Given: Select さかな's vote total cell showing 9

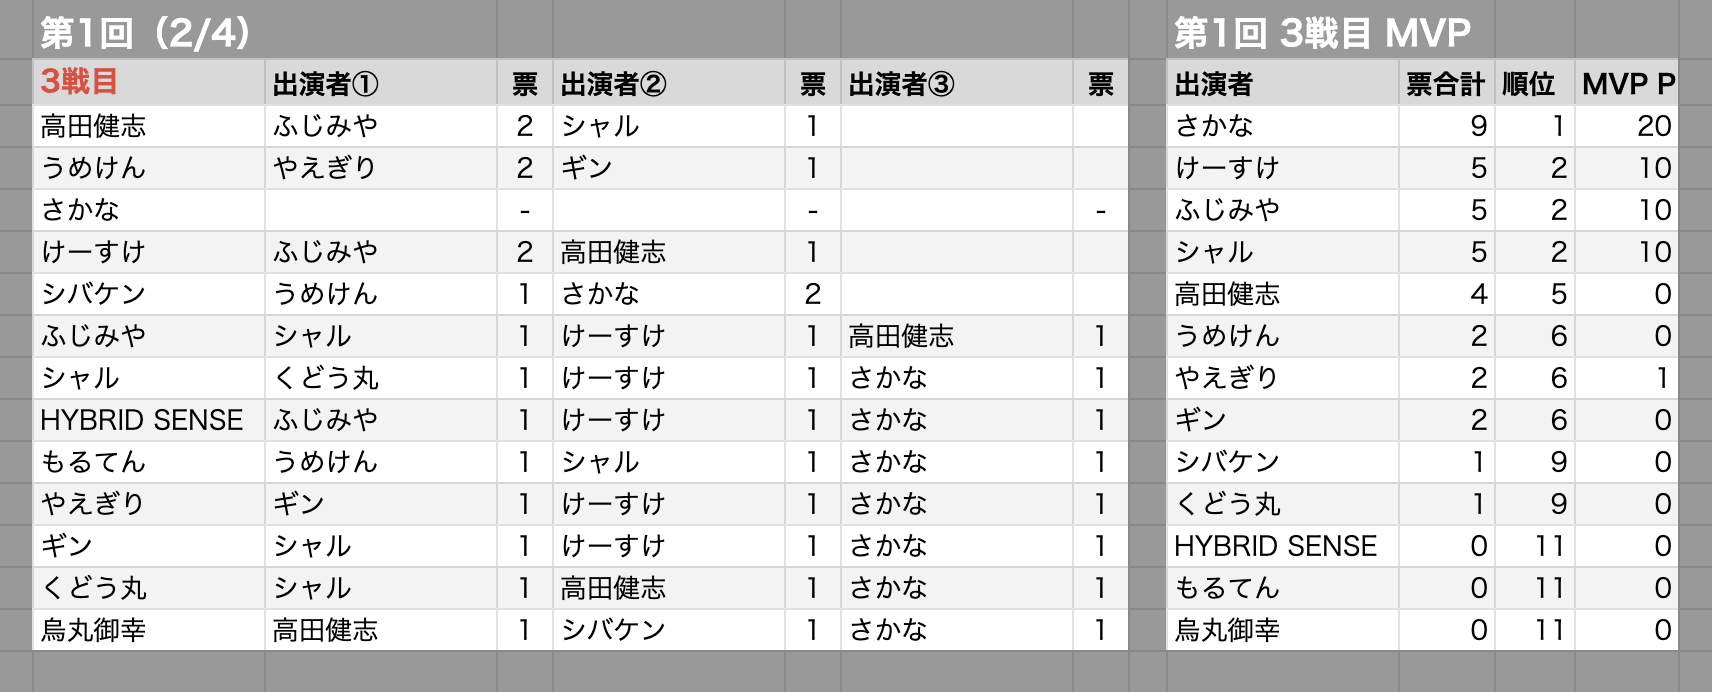Looking at the screenshot, I should pos(1446,126).
